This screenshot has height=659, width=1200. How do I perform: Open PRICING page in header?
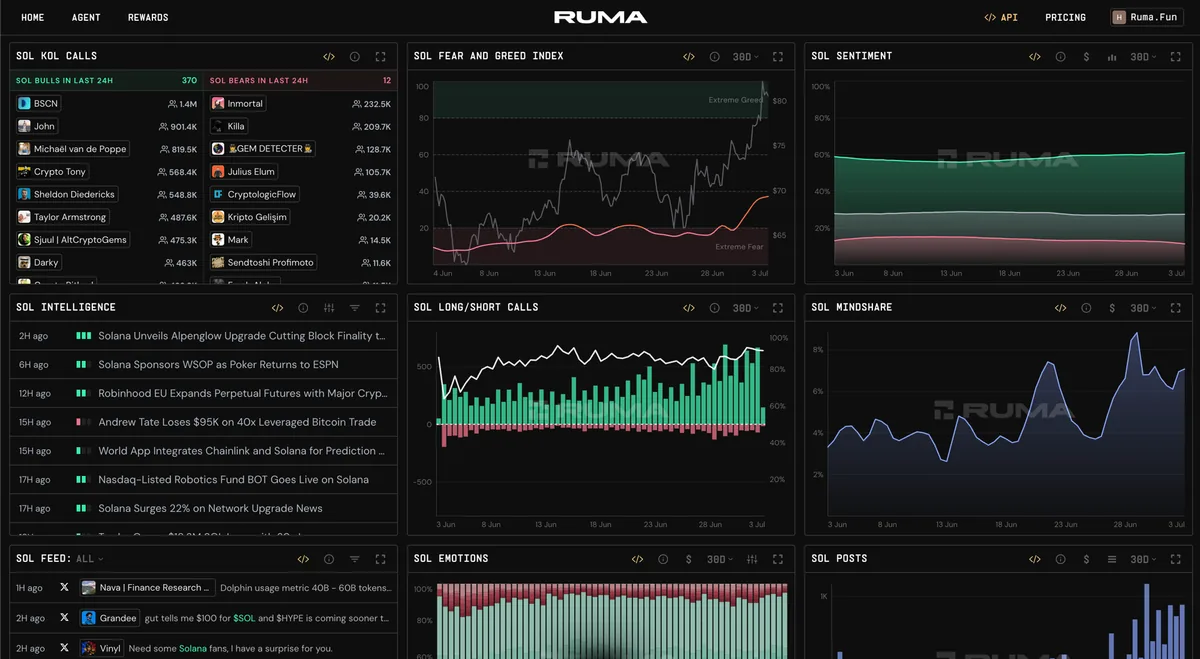[x=1065, y=17]
